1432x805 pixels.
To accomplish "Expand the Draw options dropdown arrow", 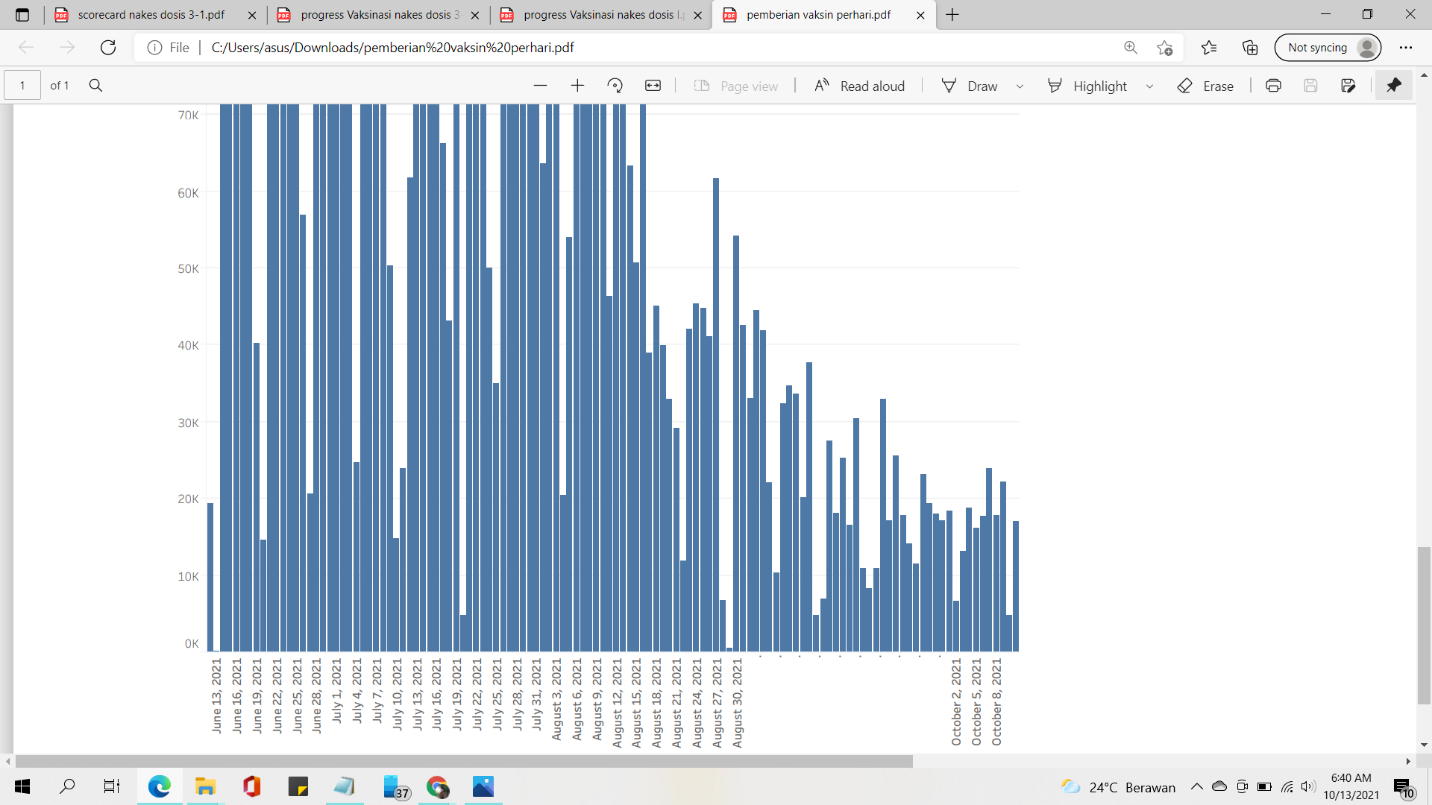I will click(1020, 87).
